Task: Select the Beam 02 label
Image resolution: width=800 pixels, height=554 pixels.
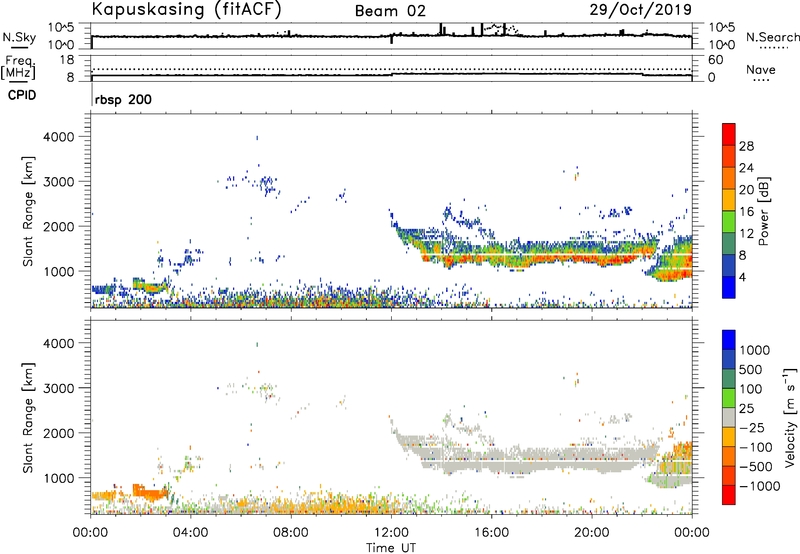Action: pyautogui.click(x=390, y=11)
